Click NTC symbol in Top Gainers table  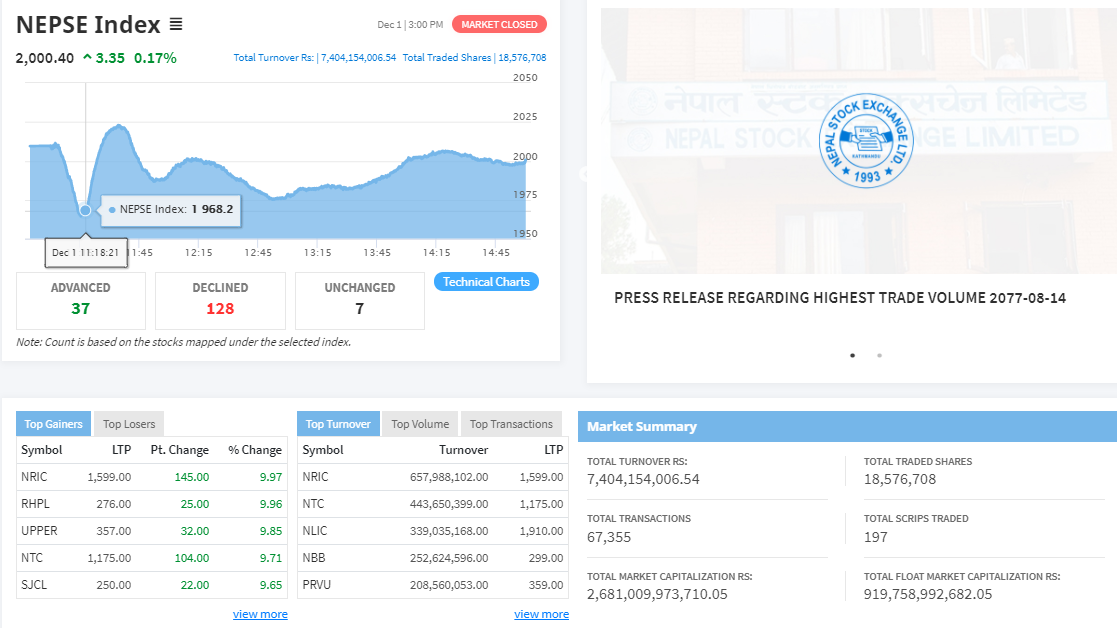(x=32, y=558)
